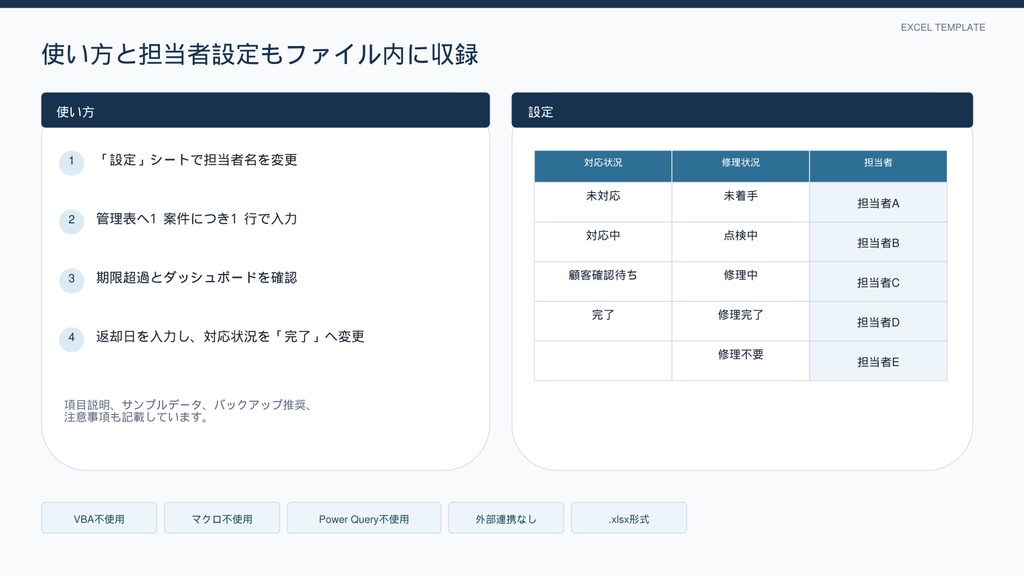Click the EXCEL TEMPLATE label
Viewport: 1024px width, 576px height.
point(942,27)
